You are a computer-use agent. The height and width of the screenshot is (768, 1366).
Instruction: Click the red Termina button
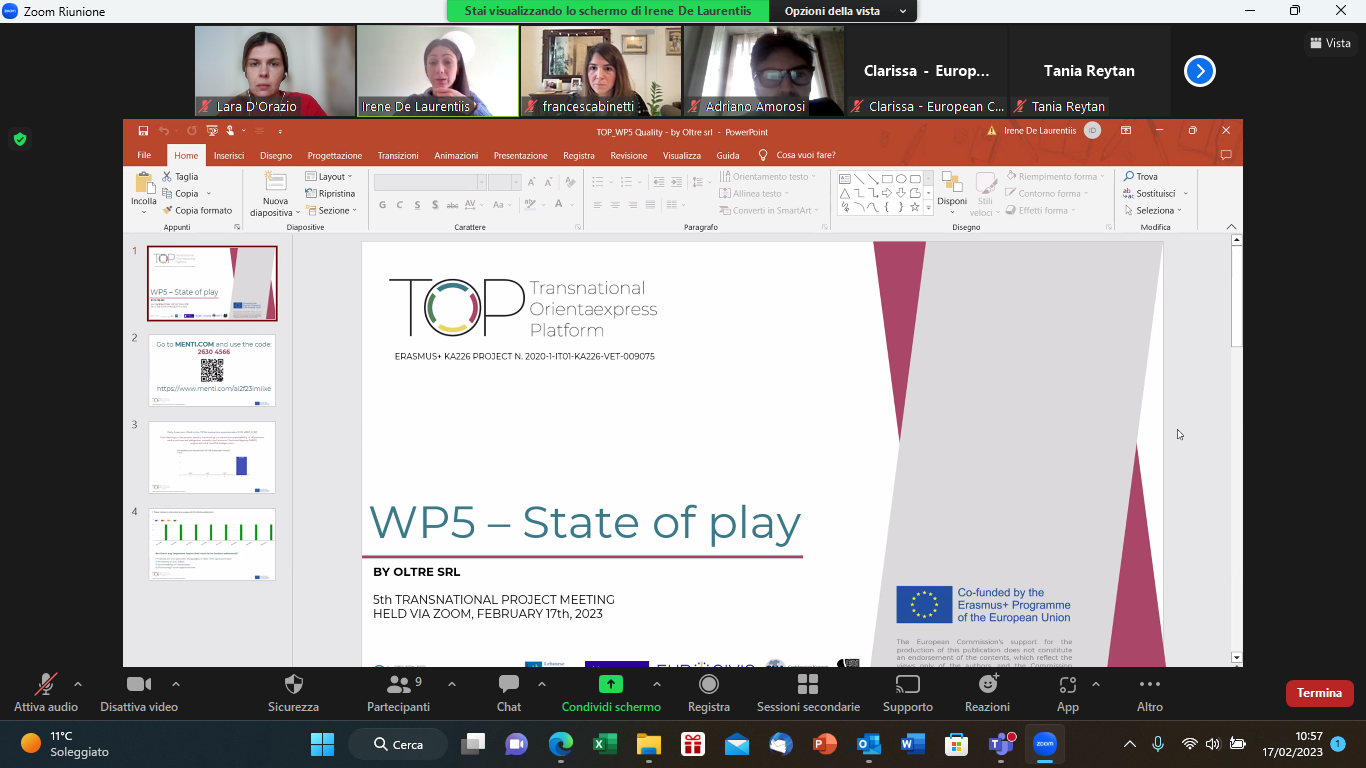pyautogui.click(x=1319, y=693)
